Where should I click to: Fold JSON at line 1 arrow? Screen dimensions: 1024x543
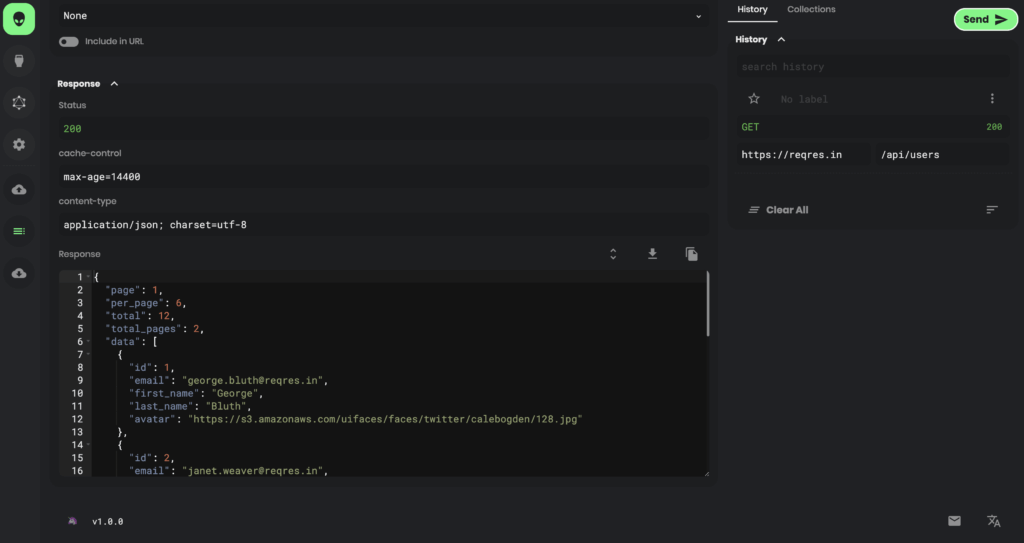(x=88, y=277)
